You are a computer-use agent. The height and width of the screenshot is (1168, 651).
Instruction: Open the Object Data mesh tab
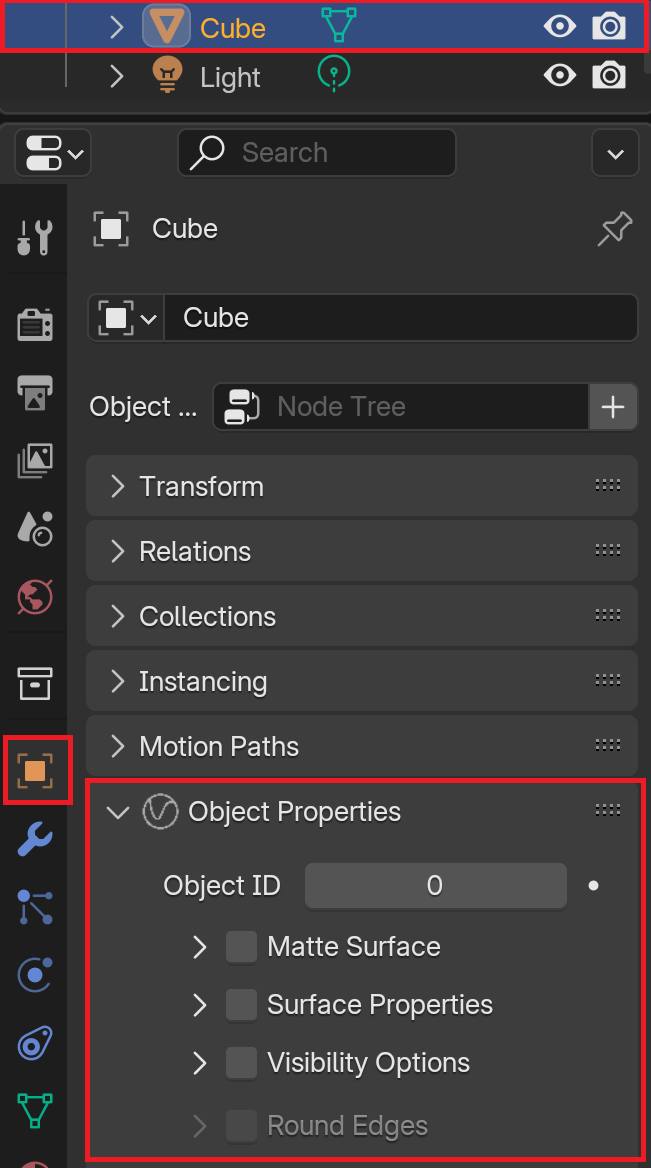34,1110
